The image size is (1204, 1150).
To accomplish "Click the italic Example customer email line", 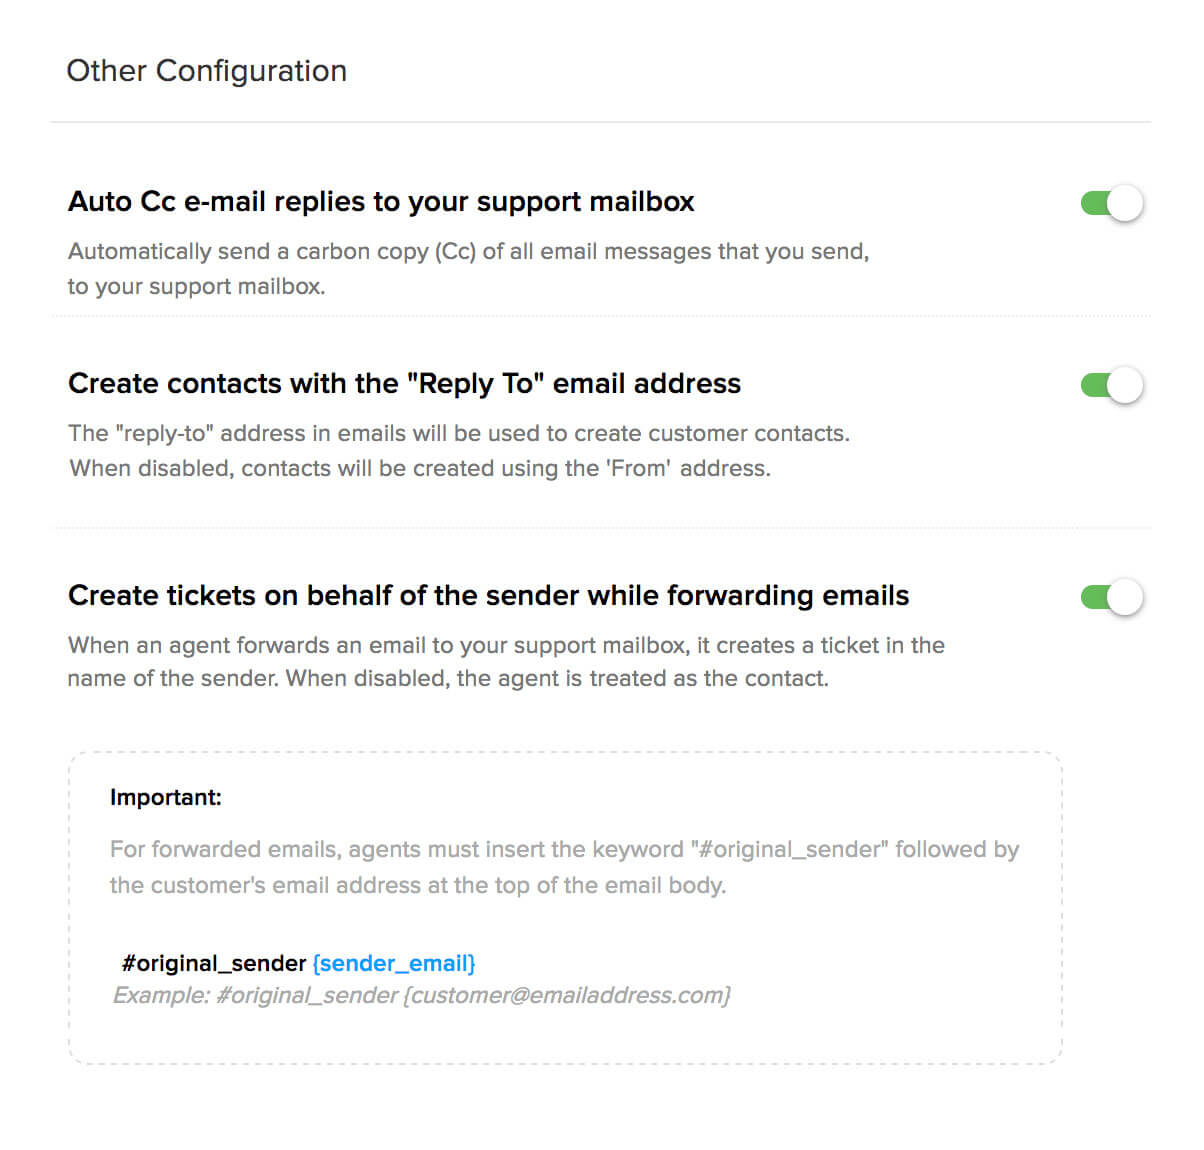I will [x=421, y=996].
